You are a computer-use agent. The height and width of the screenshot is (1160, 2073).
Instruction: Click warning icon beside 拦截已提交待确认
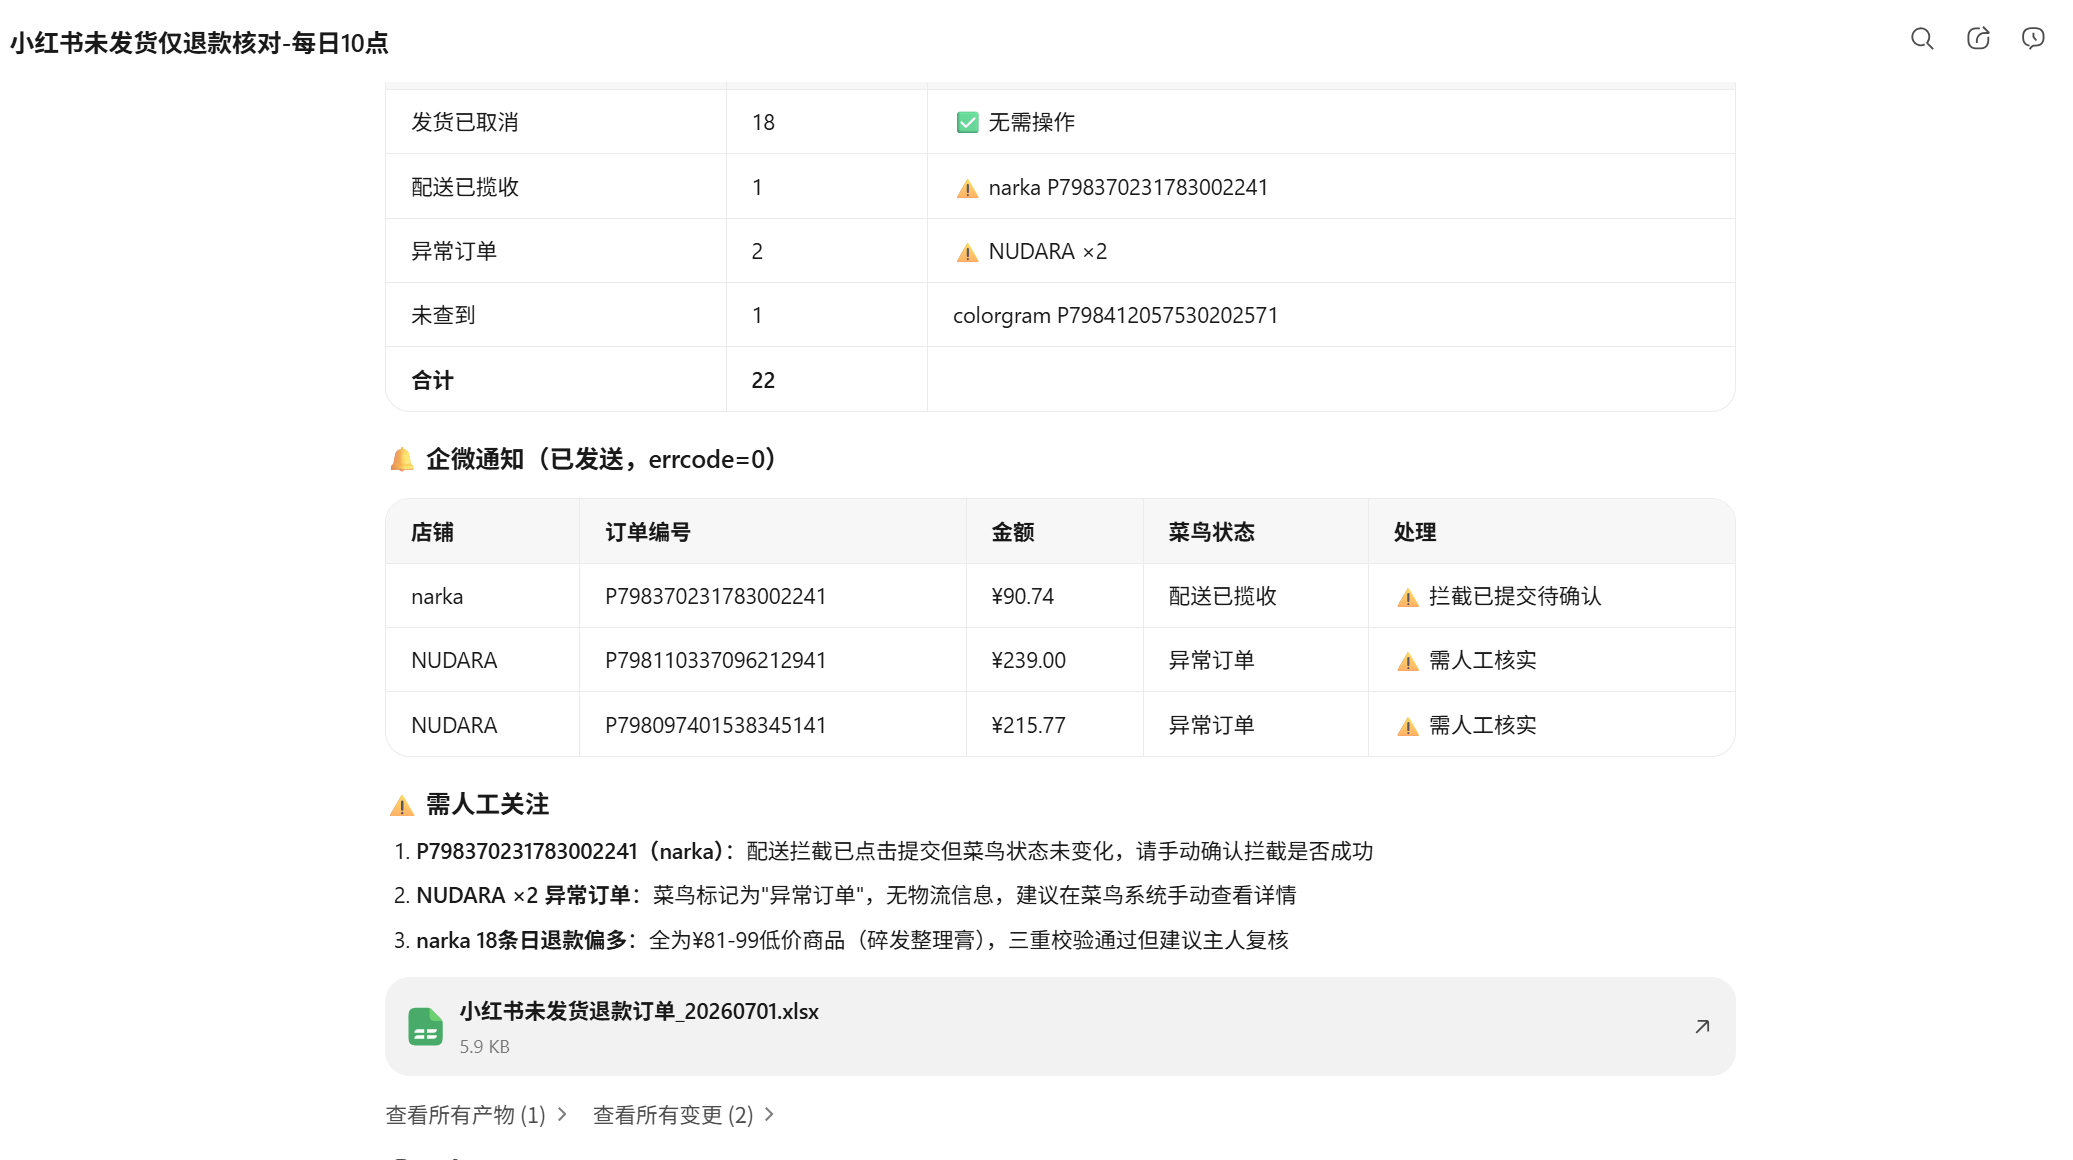coord(1408,597)
